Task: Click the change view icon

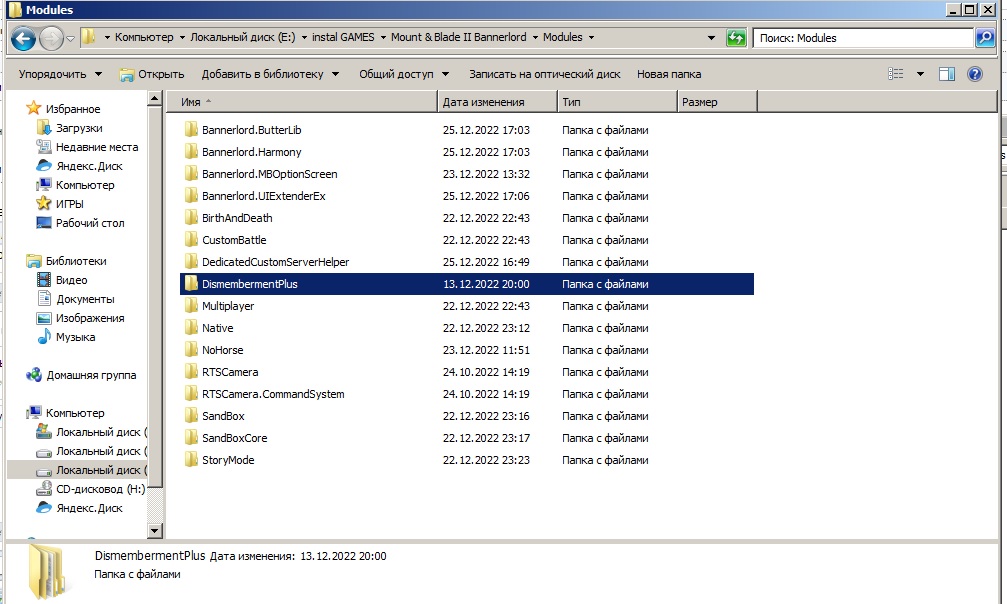Action: click(x=896, y=74)
